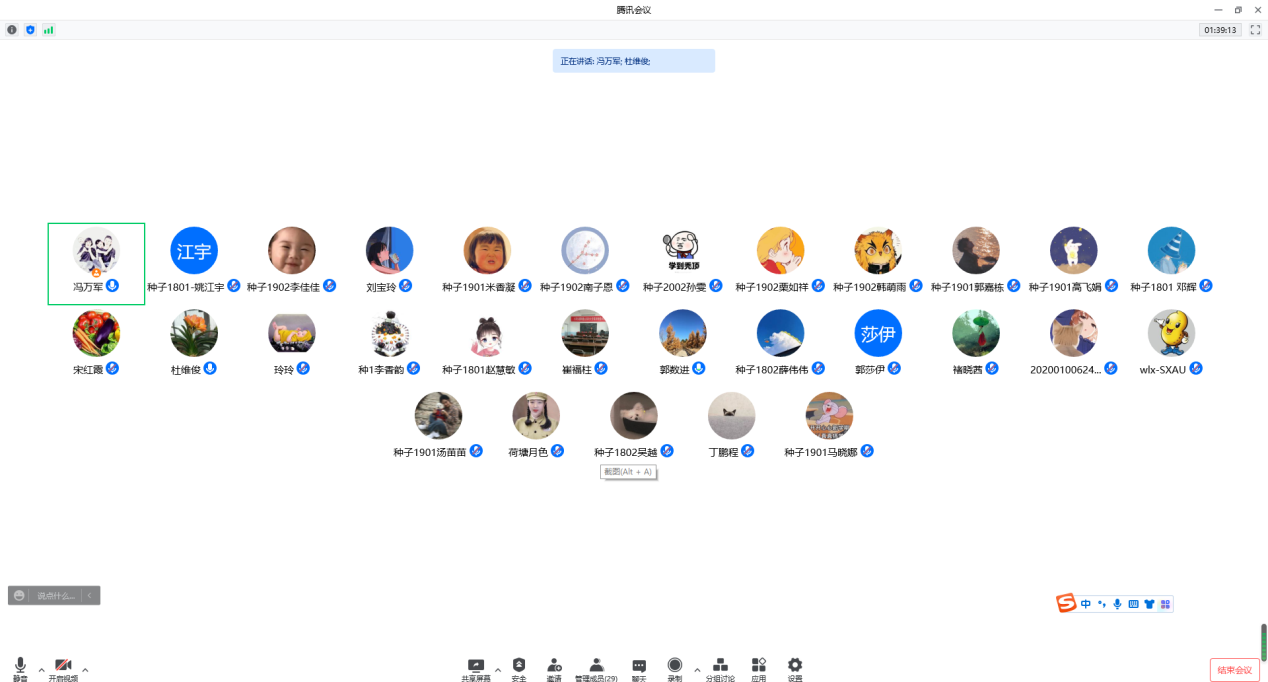Expand video options arrow beside 开启视频
The image size is (1268, 682).
(x=85, y=669)
